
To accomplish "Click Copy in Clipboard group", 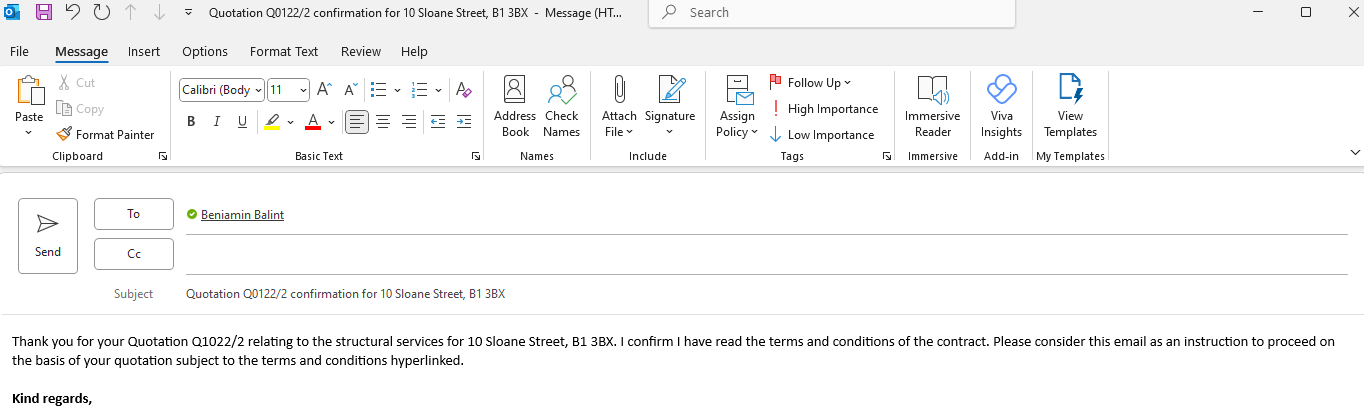I will [x=80, y=109].
